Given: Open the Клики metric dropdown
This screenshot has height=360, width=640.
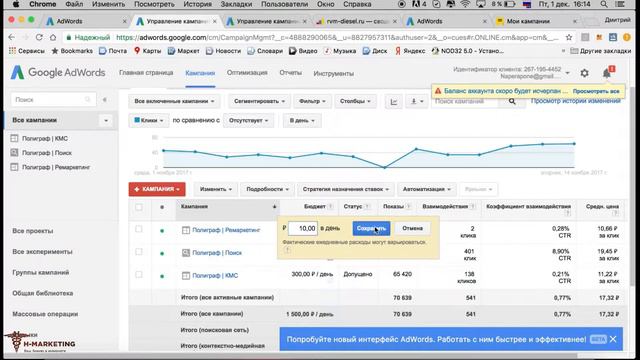Looking at the screenshot, I should point(149,120).
